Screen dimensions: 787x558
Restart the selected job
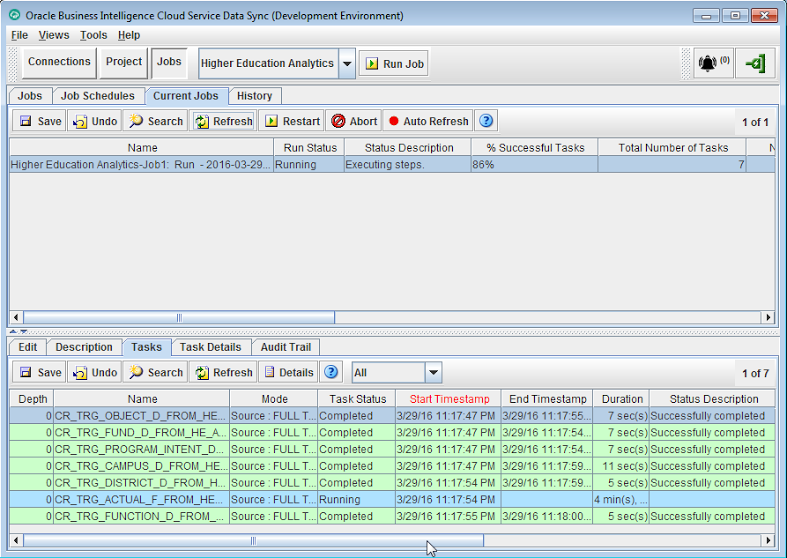coord(292,121)
